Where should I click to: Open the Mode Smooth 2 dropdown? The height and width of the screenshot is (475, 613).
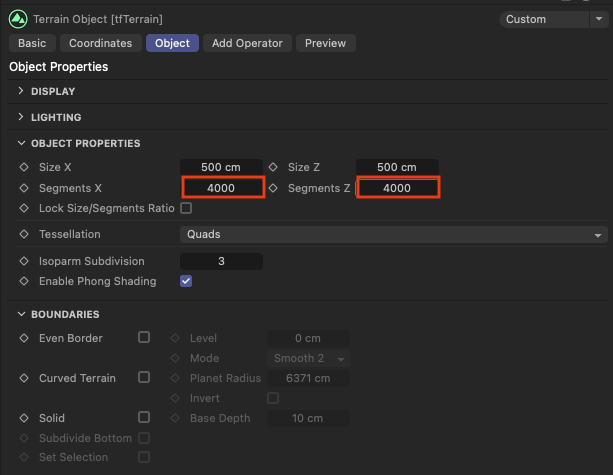click(x=309, y=358)
